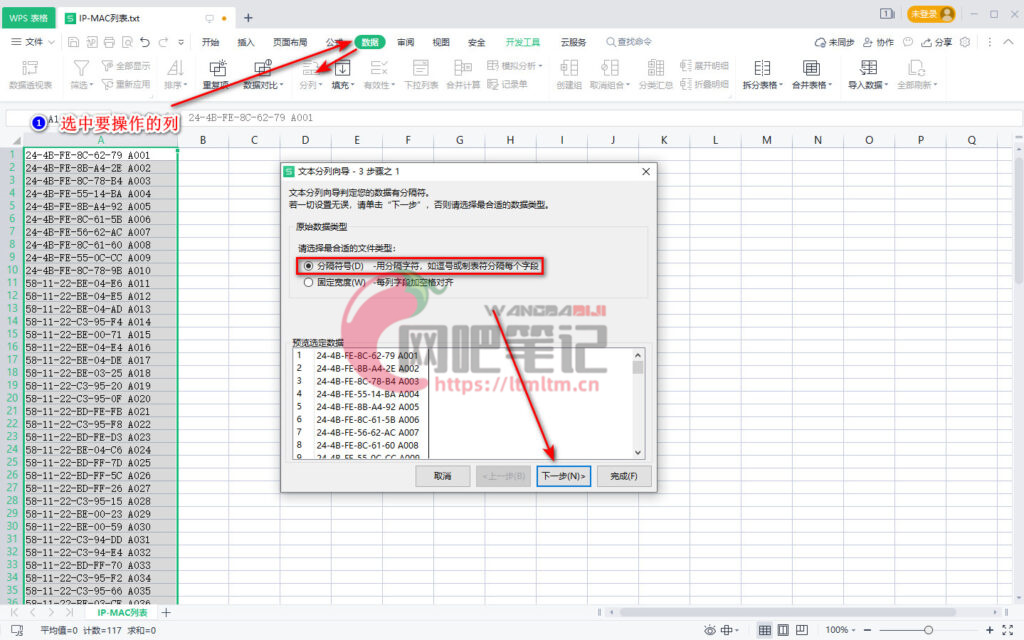Switch to the 审阅 ribbon tab
Viewport: 1024px width, 640px height.
(x=406, y=42)
